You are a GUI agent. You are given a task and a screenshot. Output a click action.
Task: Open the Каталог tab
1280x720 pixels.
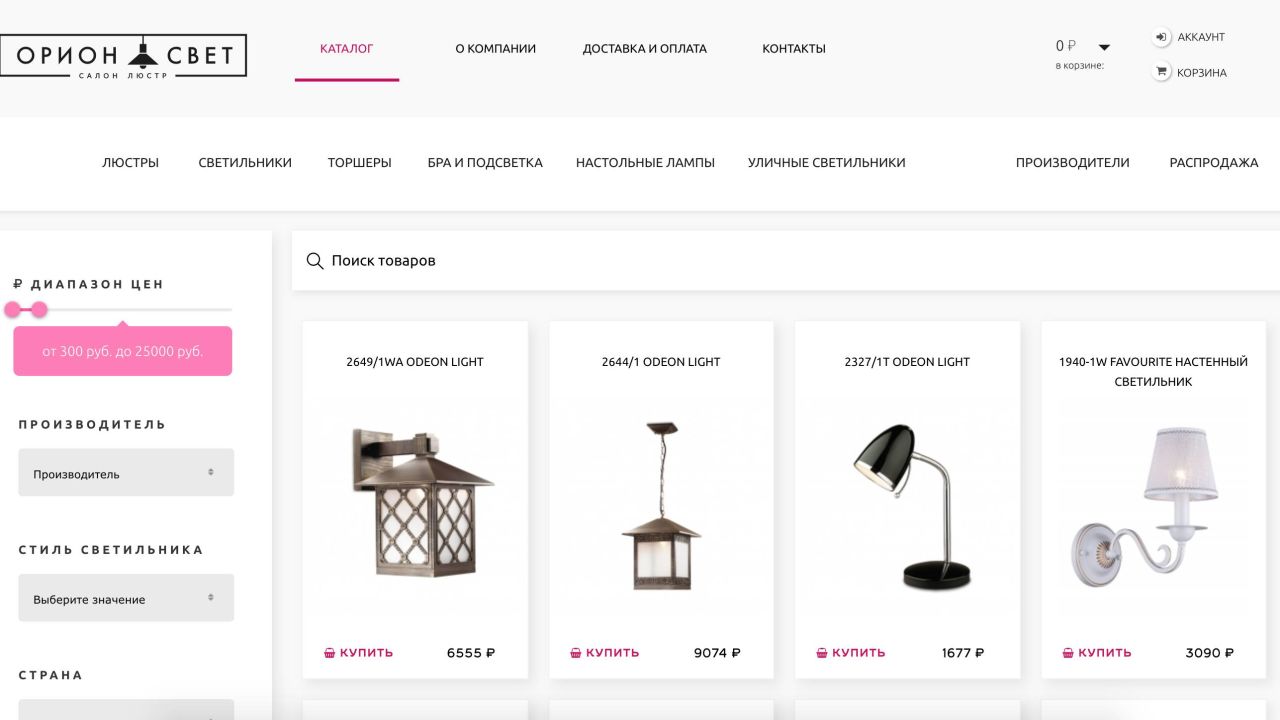347,48
